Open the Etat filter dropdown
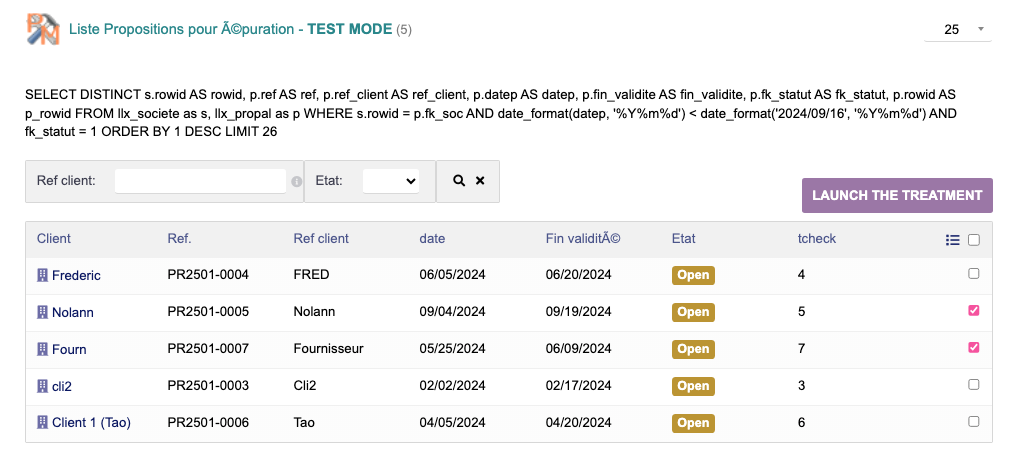Viewport: 1010px width, 456px height. coord(391,181)
